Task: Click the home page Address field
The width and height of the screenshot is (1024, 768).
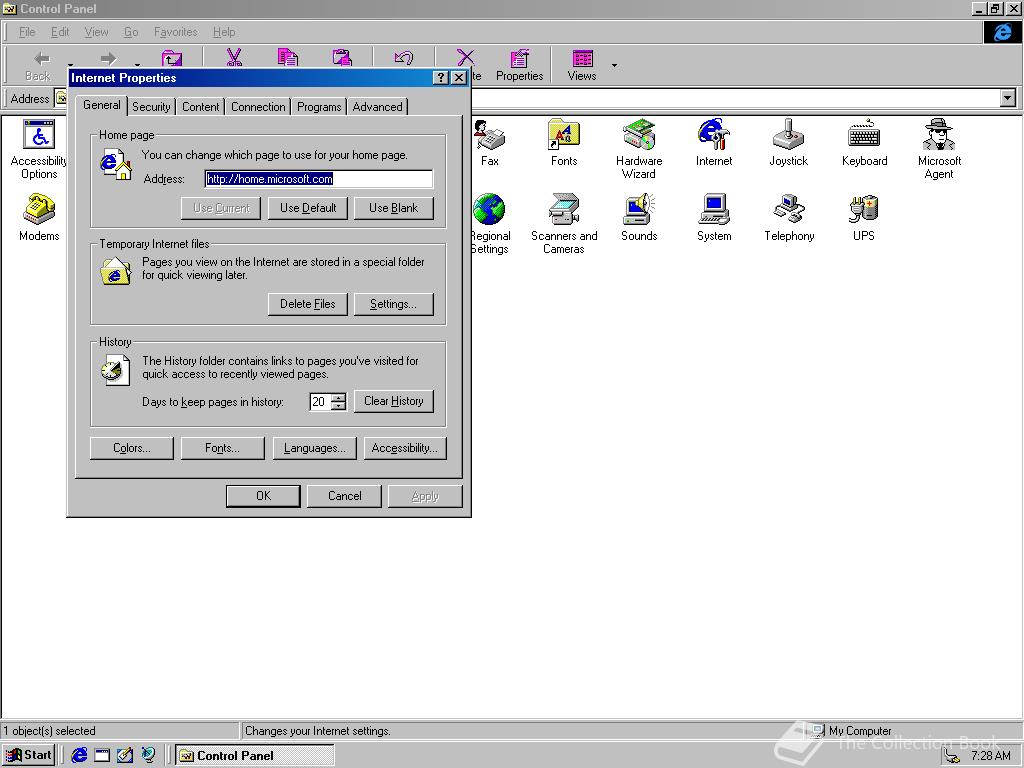Action: pyautogui.click(x=318, y=179)
